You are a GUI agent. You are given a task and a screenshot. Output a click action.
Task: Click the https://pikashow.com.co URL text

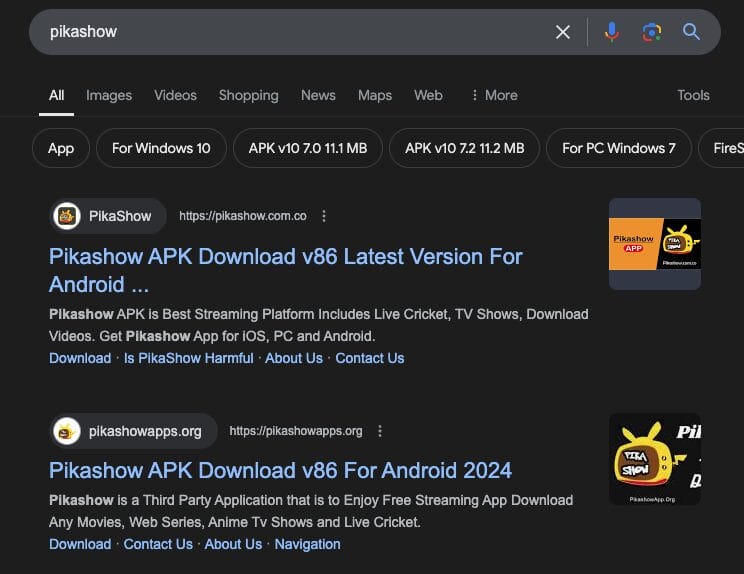242,216
